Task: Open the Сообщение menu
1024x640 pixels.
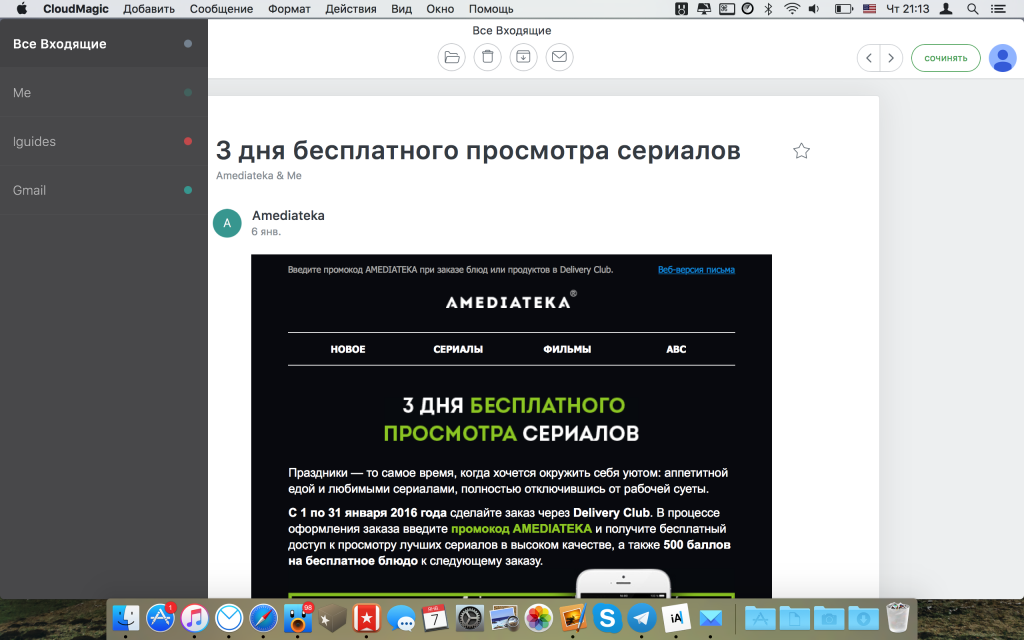Action: click(x=221, y=9)
